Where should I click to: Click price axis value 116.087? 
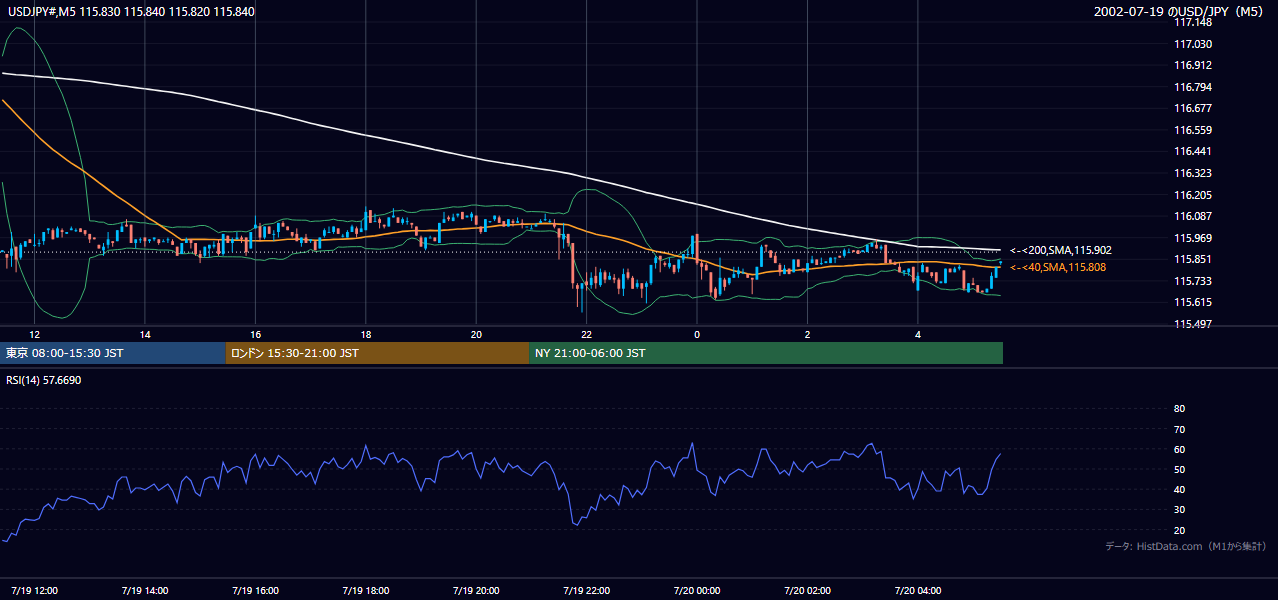(1192, 216)
